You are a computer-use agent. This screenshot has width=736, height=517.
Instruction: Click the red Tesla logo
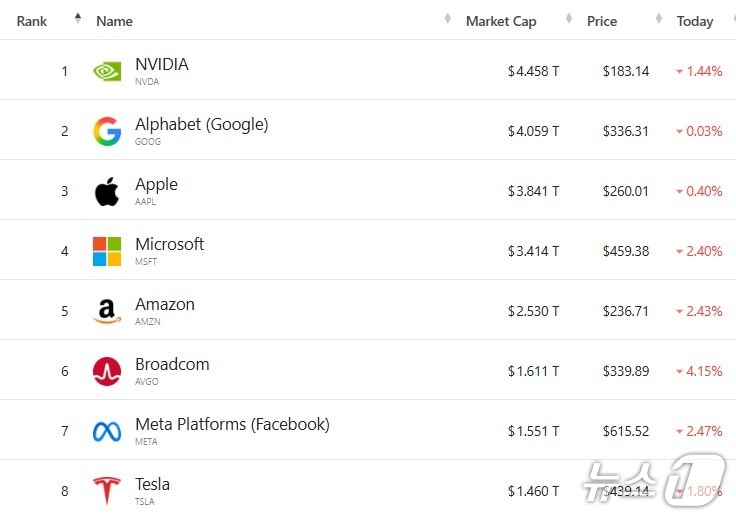pos(107,491)
